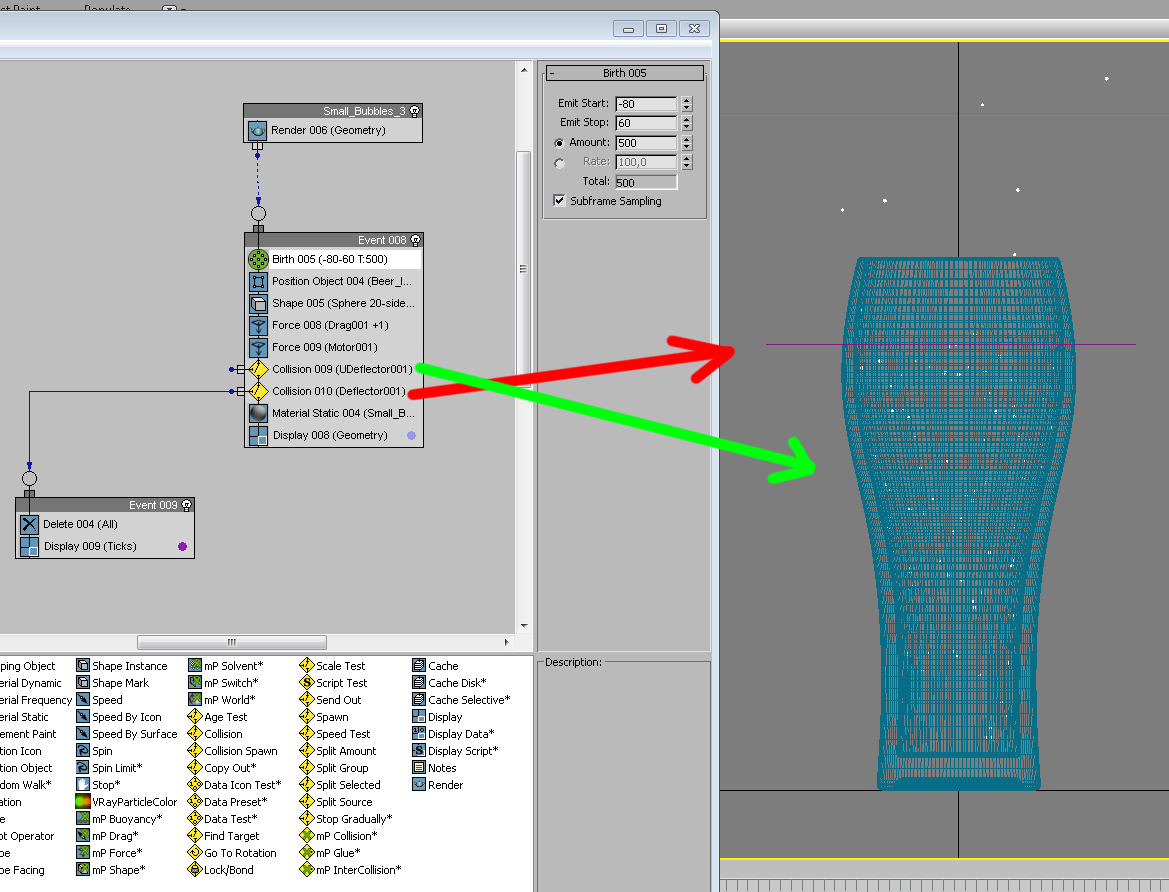Toggle the Event 008 lightbulb on/off
The height and width of the screenshot is (892, 1169).
coord(415,240)
